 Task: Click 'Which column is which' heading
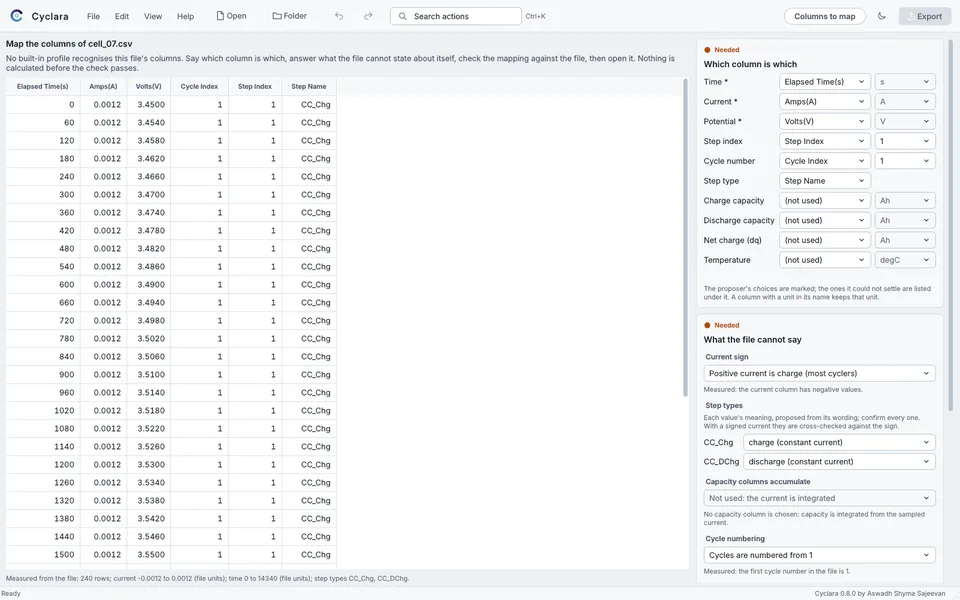tap(750, 64)
